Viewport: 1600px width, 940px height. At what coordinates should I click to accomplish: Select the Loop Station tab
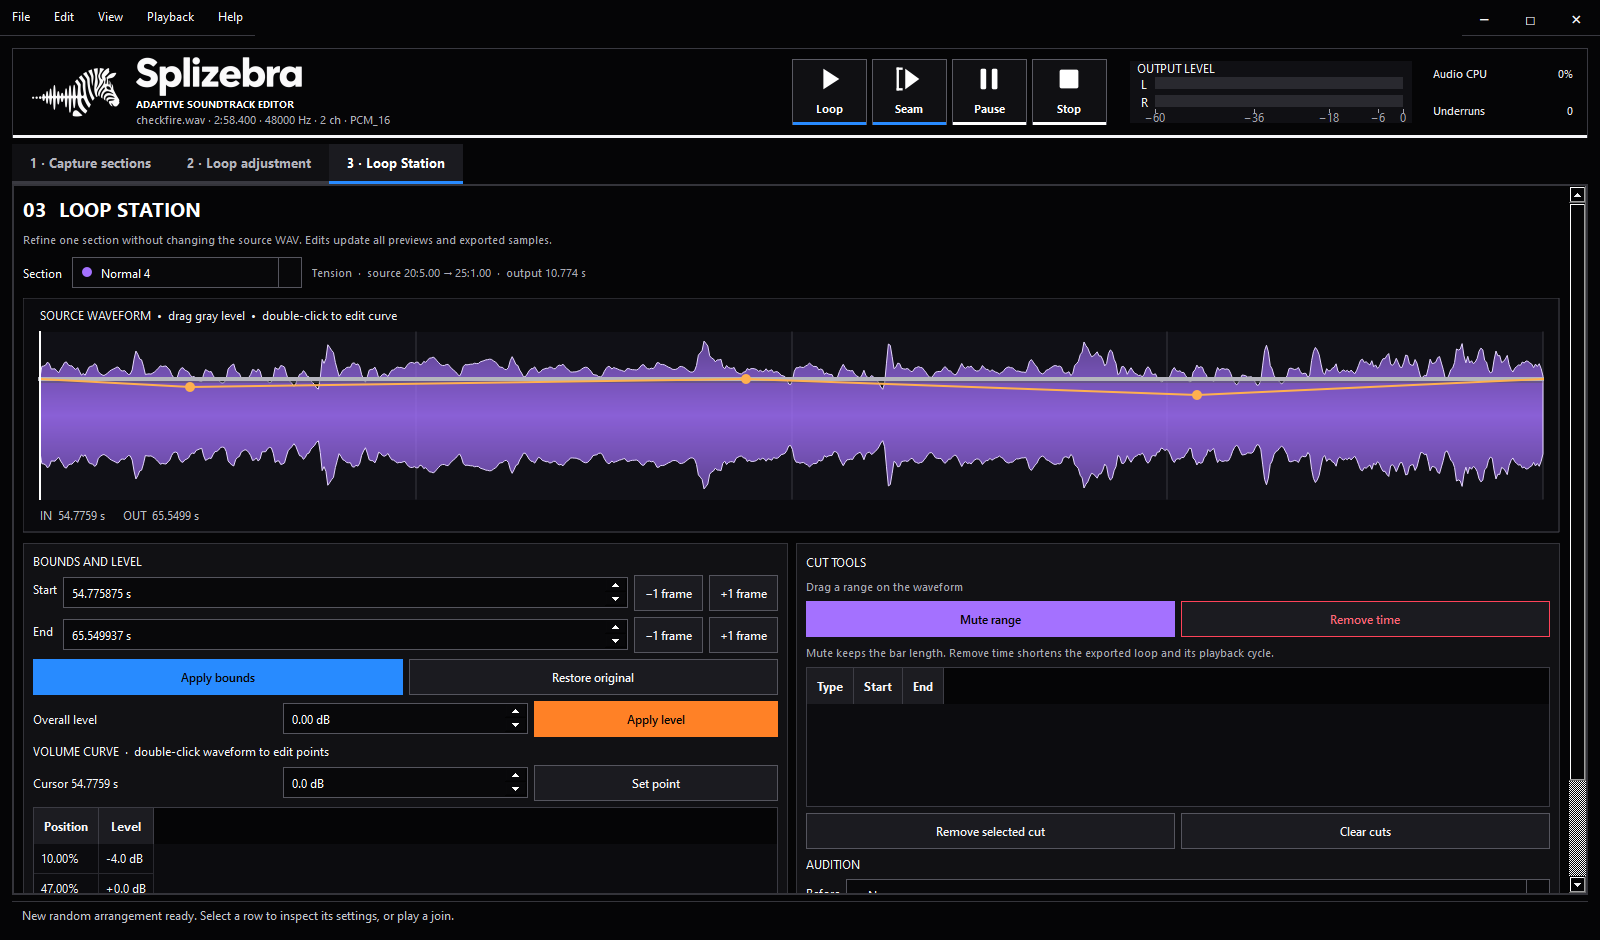[x=396, y=163]
